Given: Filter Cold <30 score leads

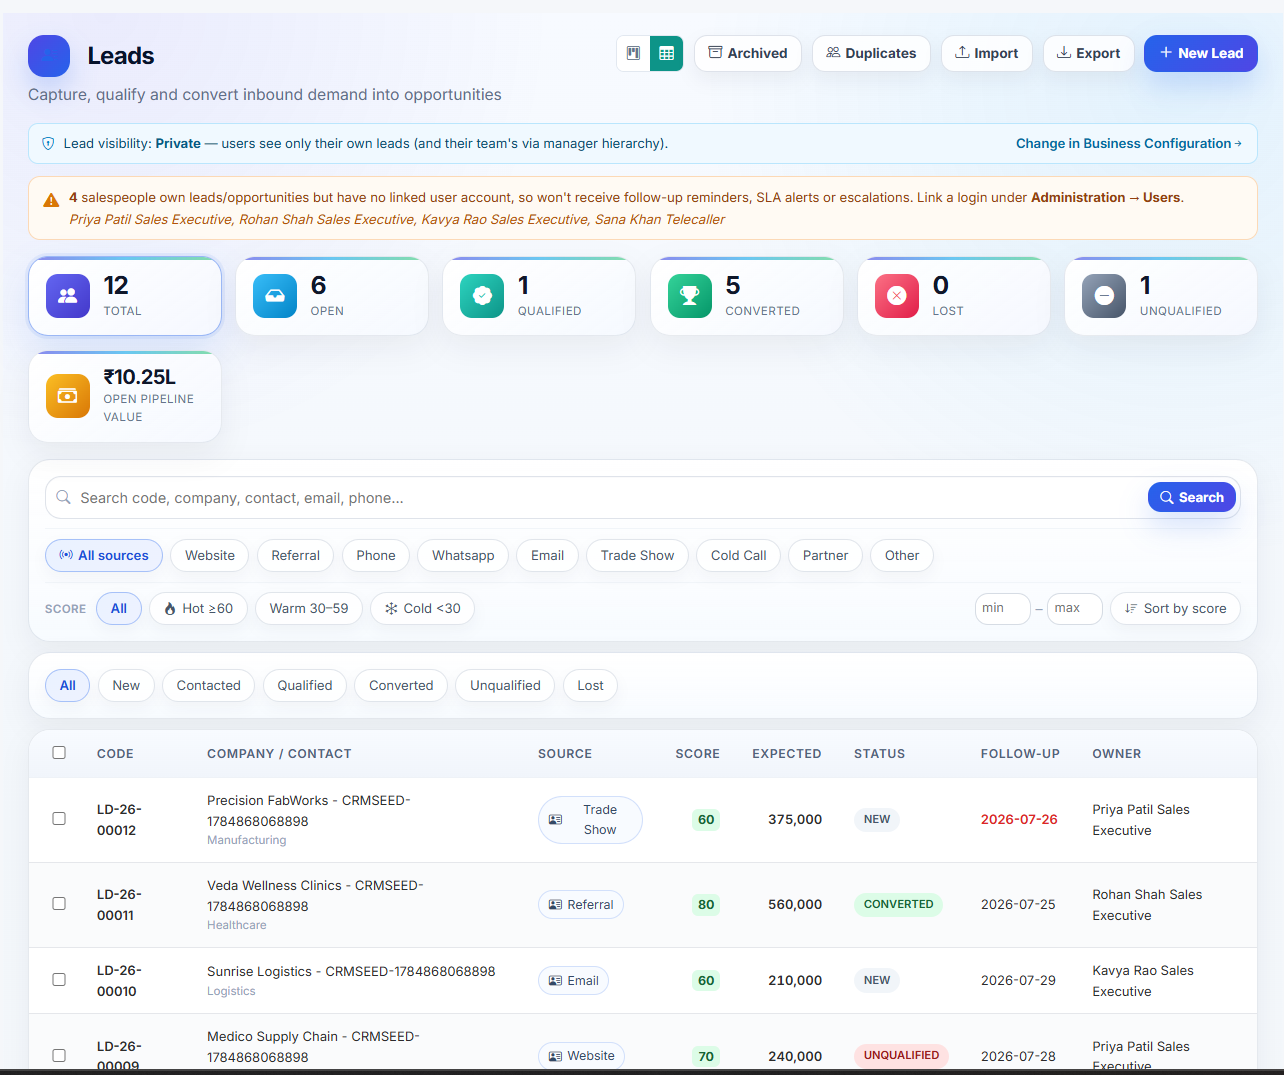Looking at the screenshot, I should (423, 608).
